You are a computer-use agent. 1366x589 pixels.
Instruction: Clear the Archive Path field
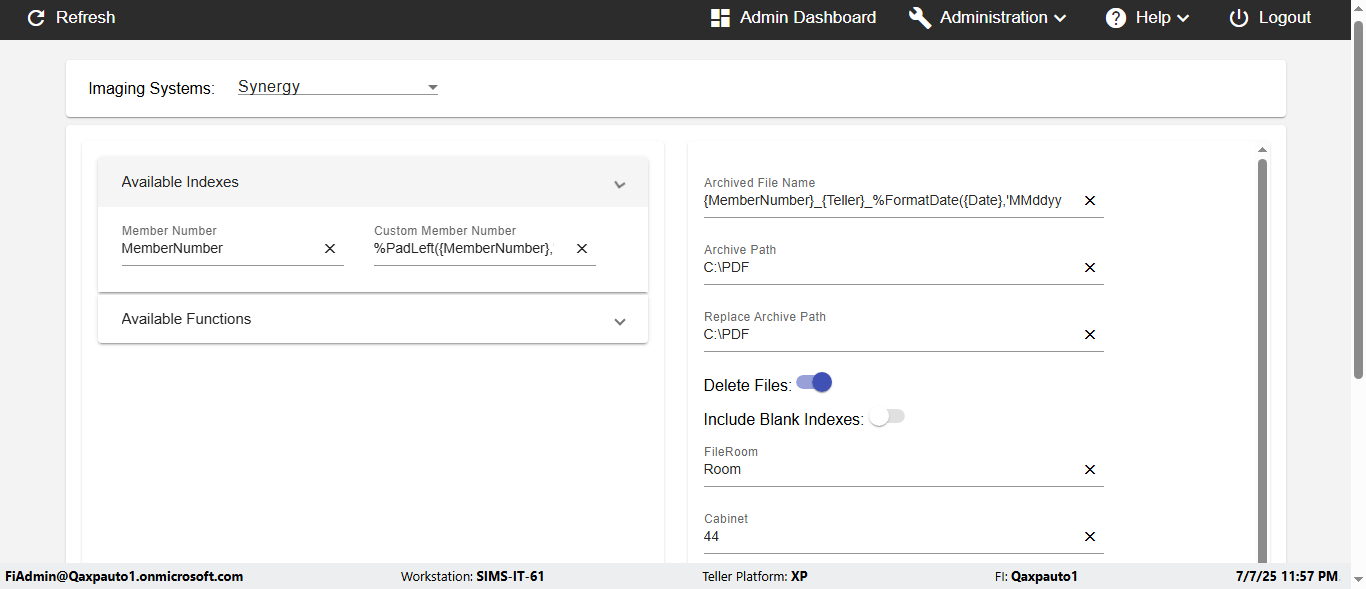click(1090, 268)
